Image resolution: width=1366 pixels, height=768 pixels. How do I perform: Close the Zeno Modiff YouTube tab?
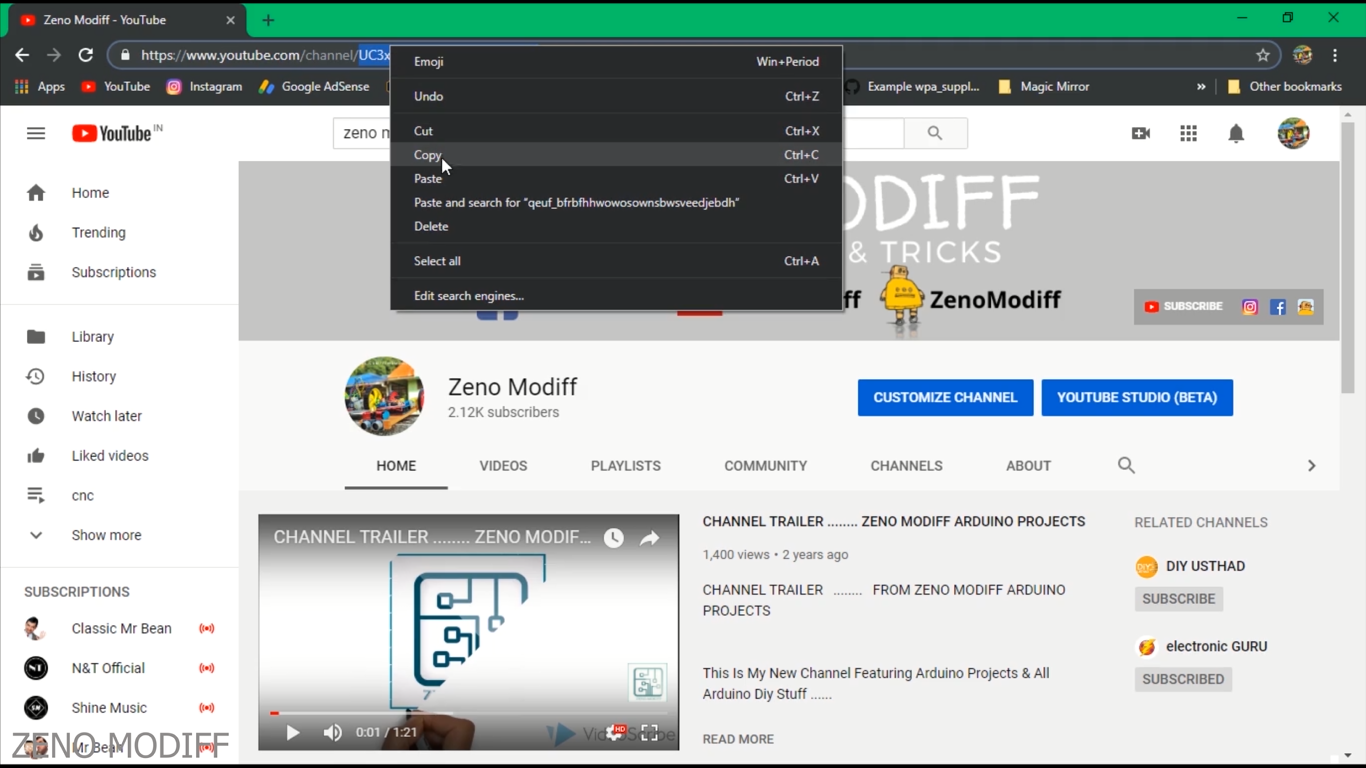pyautogui.click(x=230, y=20)
